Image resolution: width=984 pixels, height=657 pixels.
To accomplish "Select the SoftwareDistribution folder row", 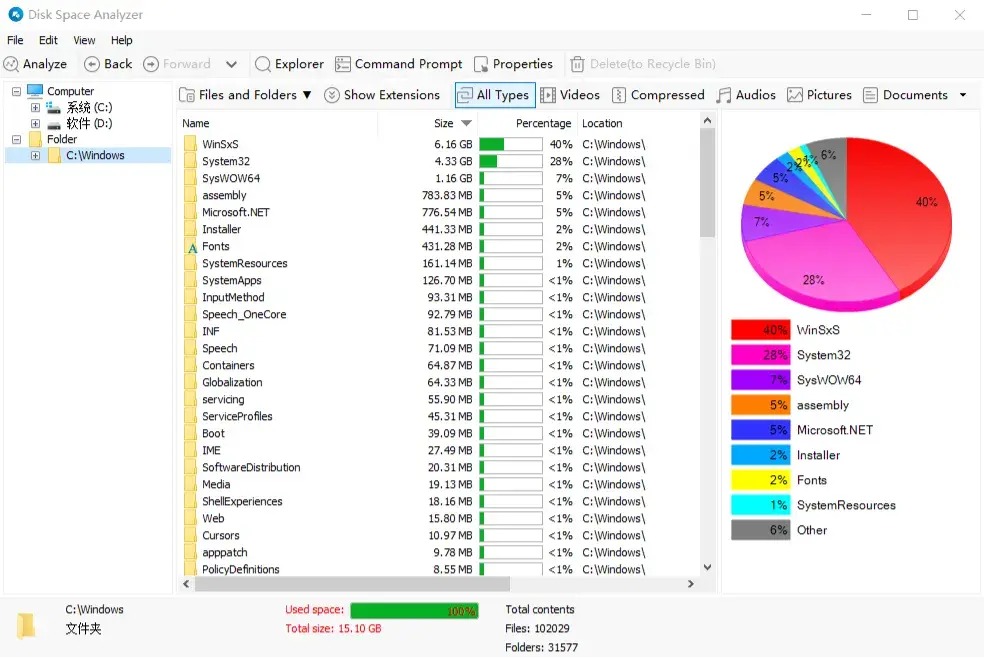I will coord(439,467).
